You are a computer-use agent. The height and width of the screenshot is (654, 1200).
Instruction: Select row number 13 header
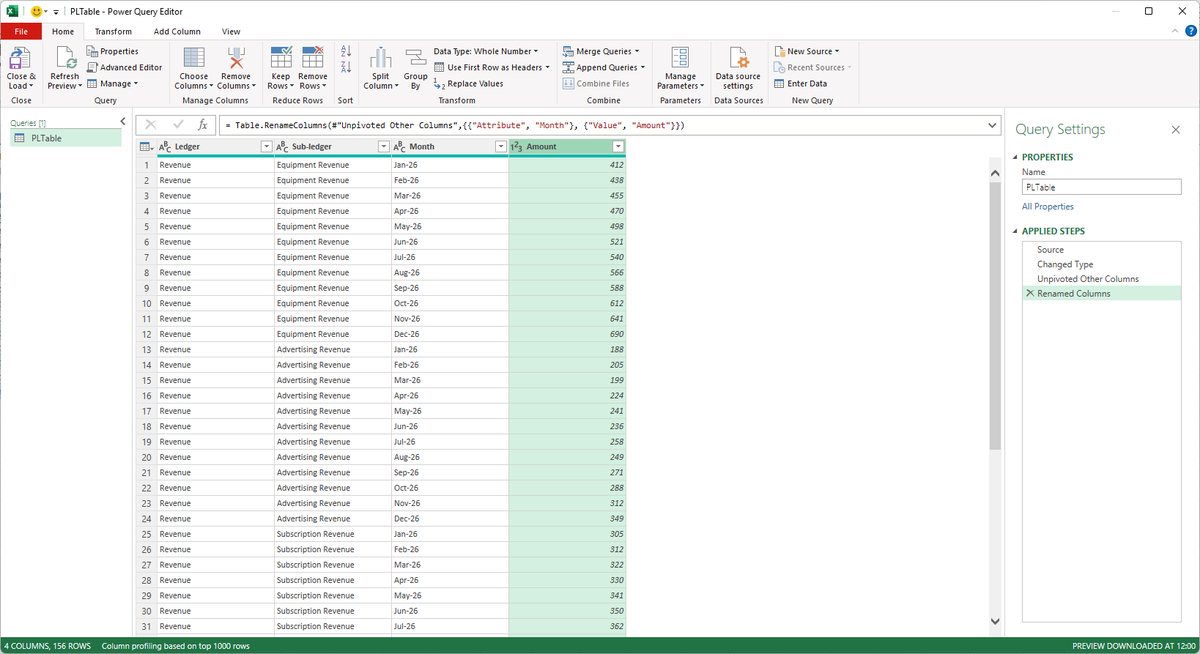tap(146, 349)
